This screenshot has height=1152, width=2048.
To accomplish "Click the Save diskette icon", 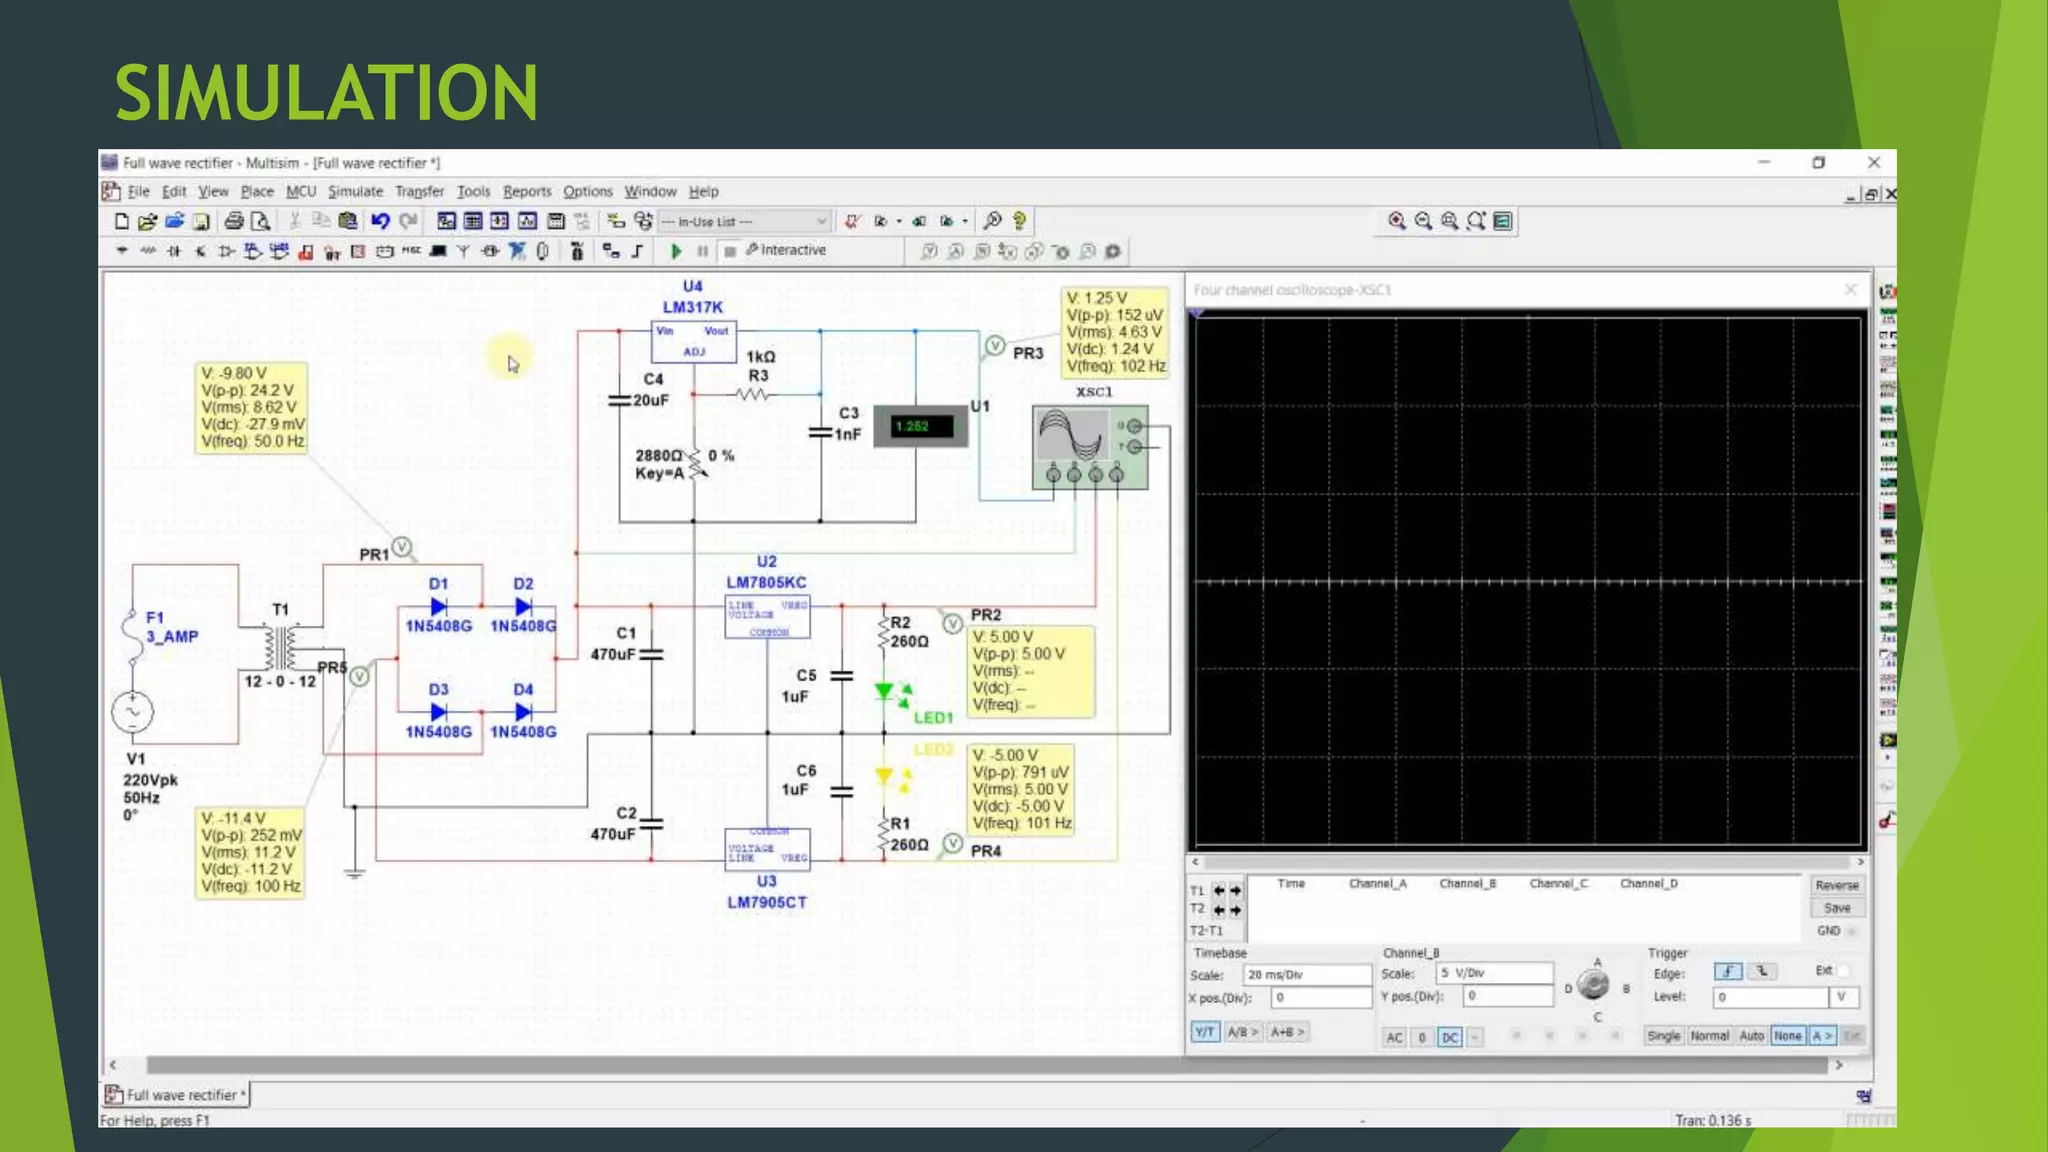I will point(201,221).
